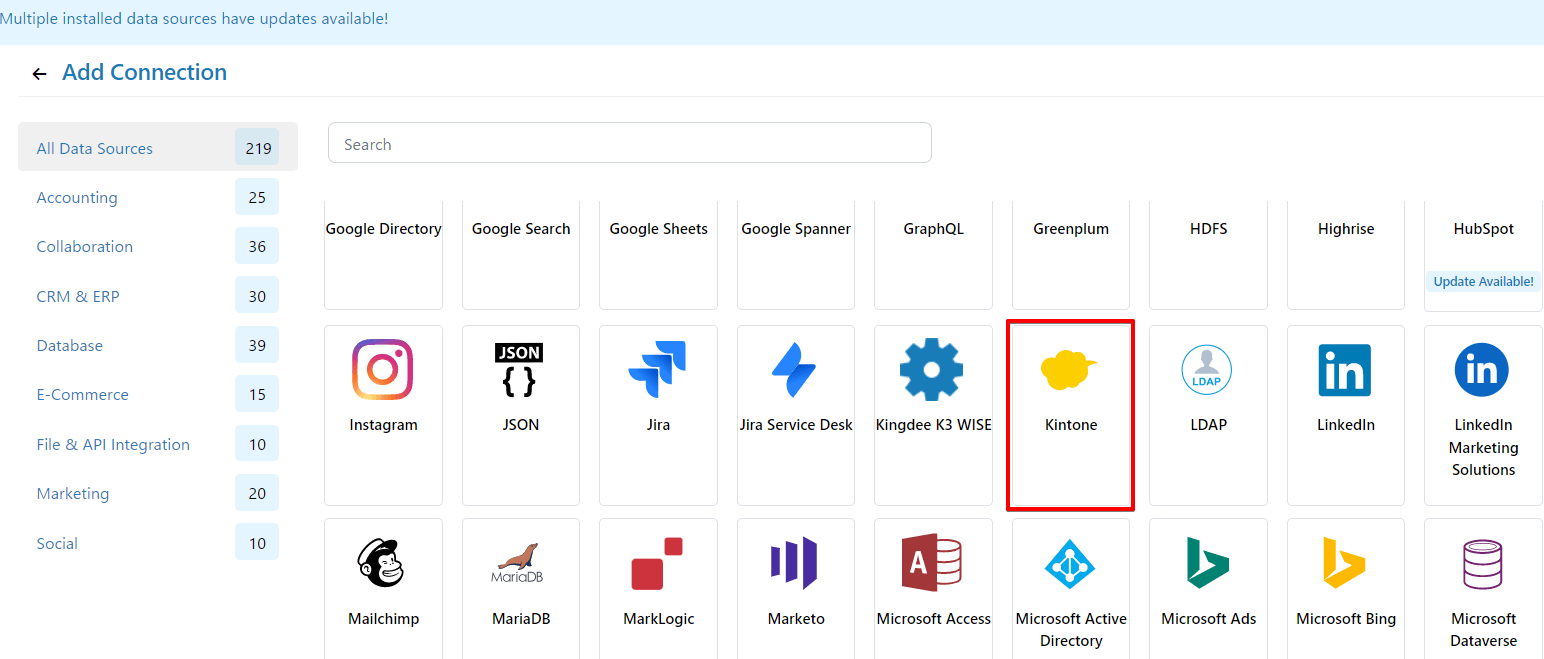This screenshot has width=1544, height=659.
Task: Choose the Jira Service Desk icon
Action: [795, 370]
